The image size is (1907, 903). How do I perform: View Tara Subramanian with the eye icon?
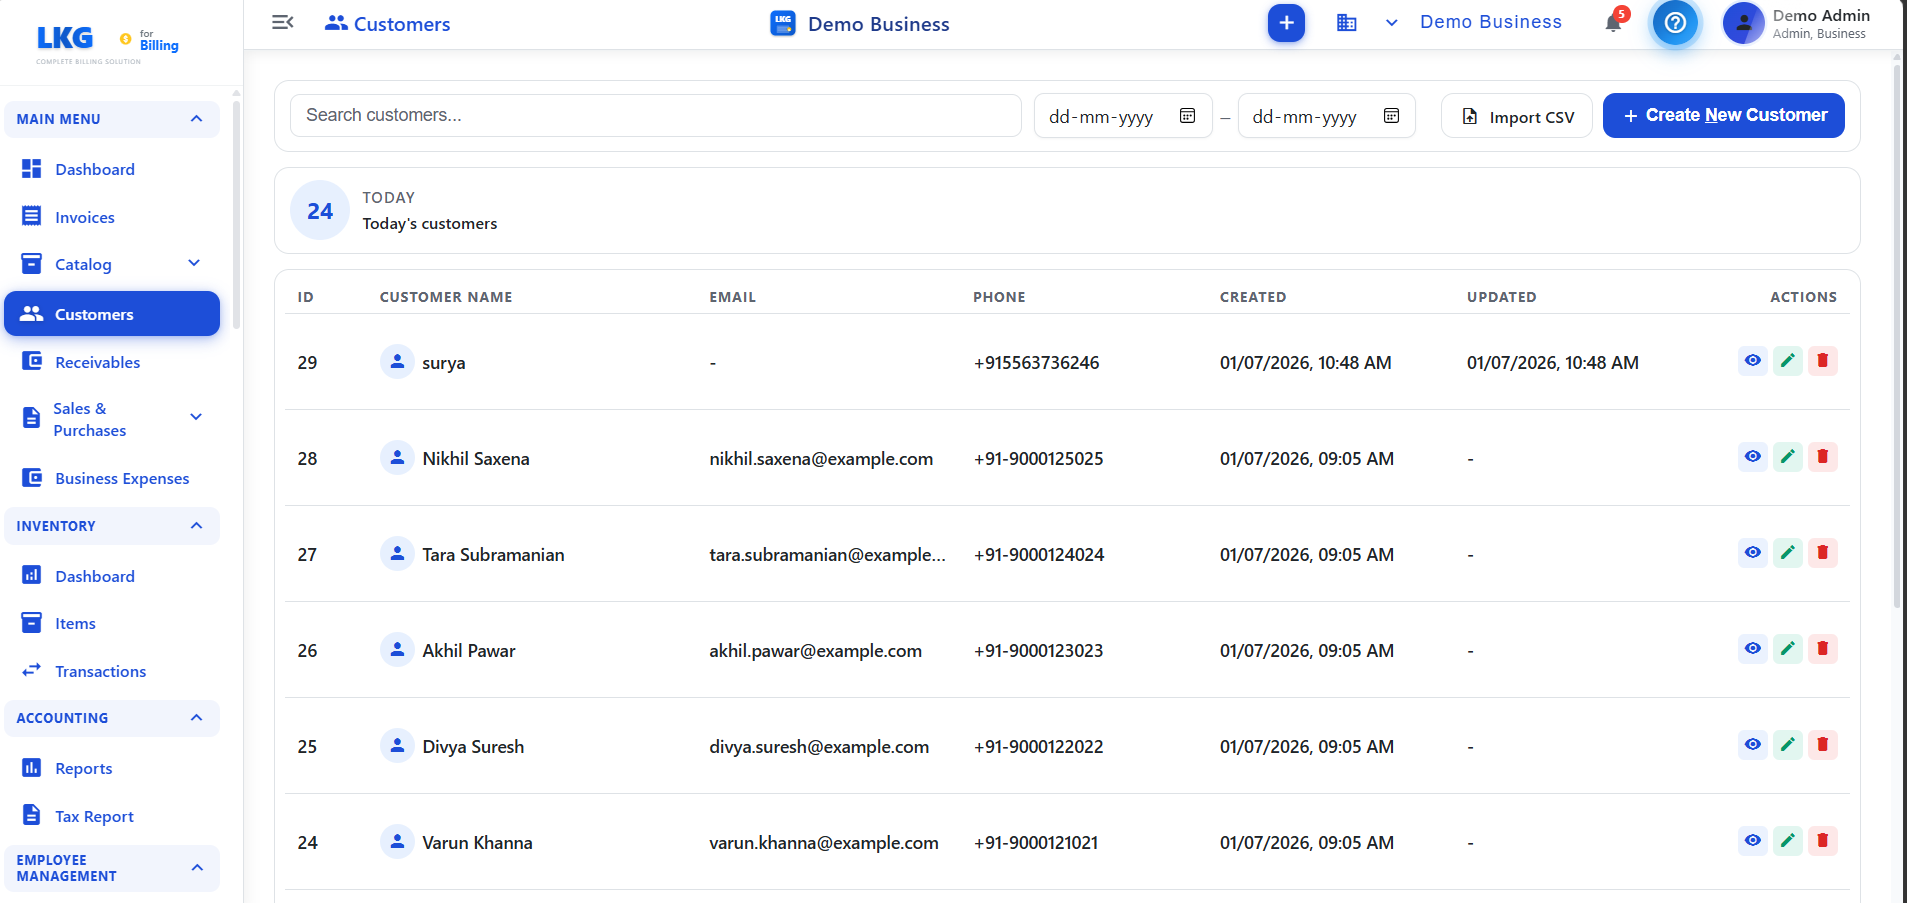coord(1753,553)
